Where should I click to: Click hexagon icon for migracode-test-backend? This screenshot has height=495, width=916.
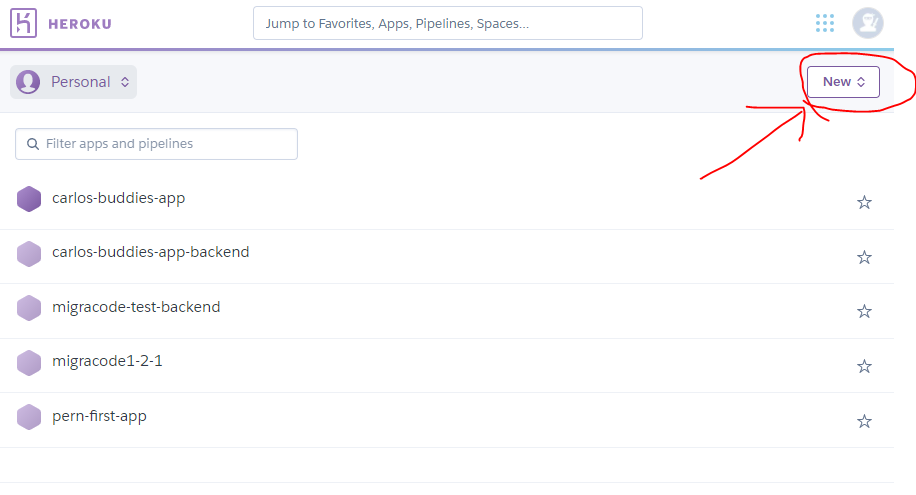point(29,308)
